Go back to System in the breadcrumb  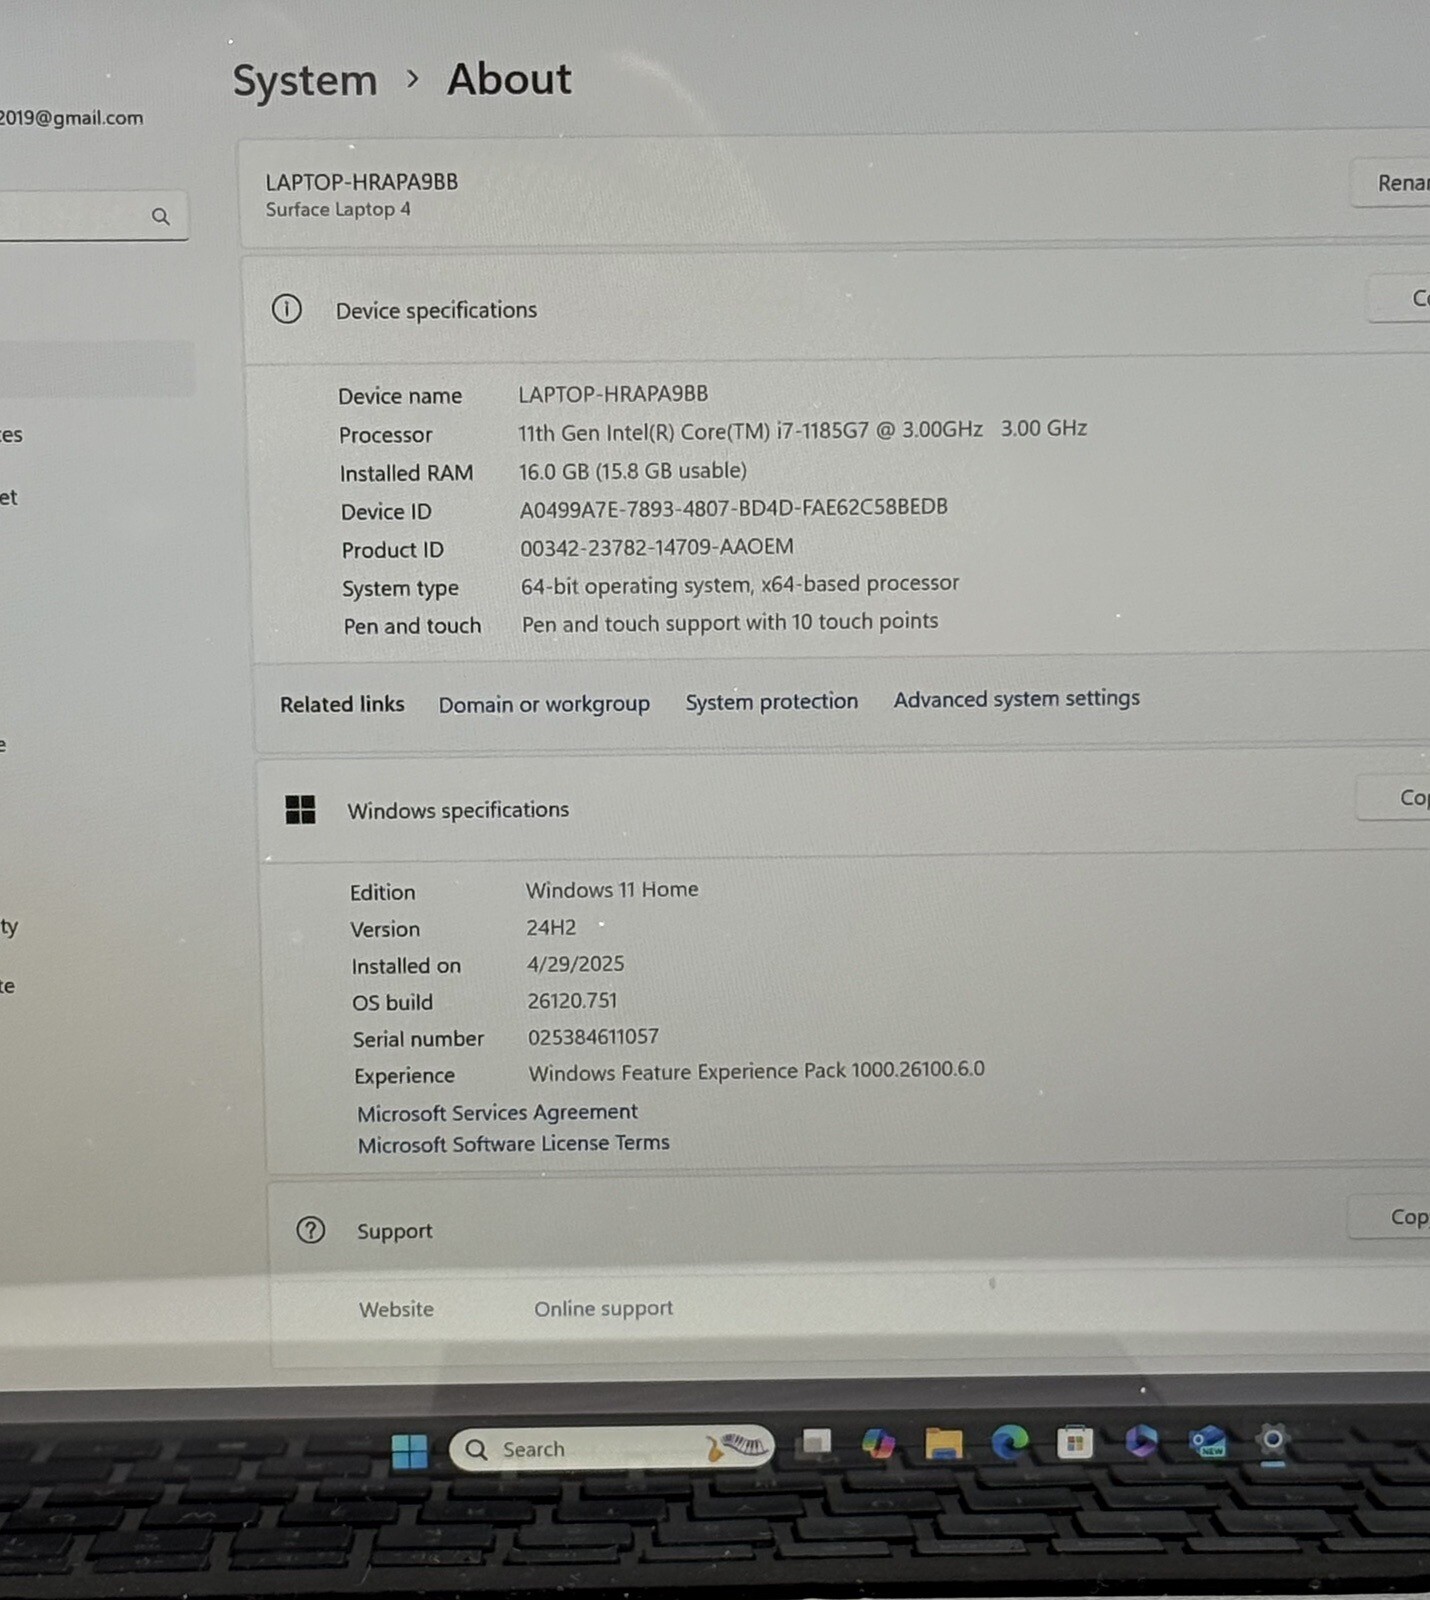click(305, 80)
